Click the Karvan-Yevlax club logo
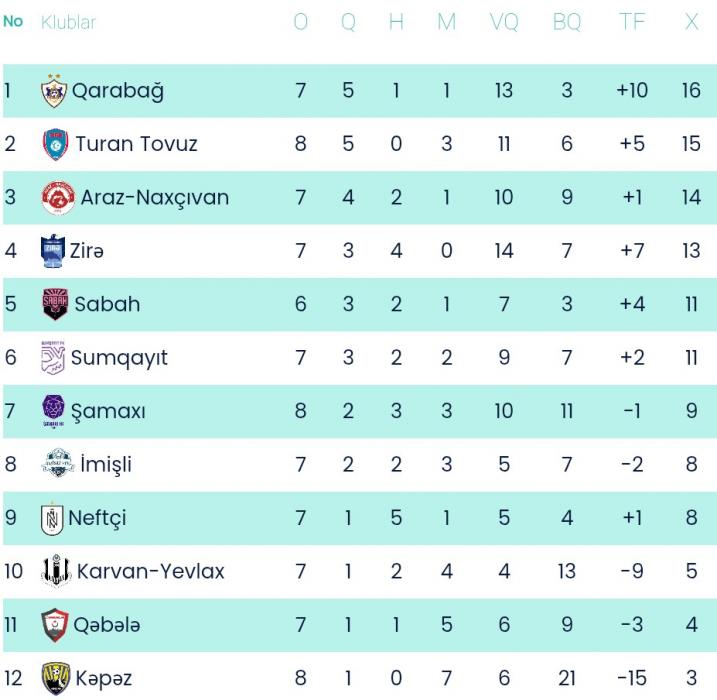717x700 pixels. tap(55, 572)
